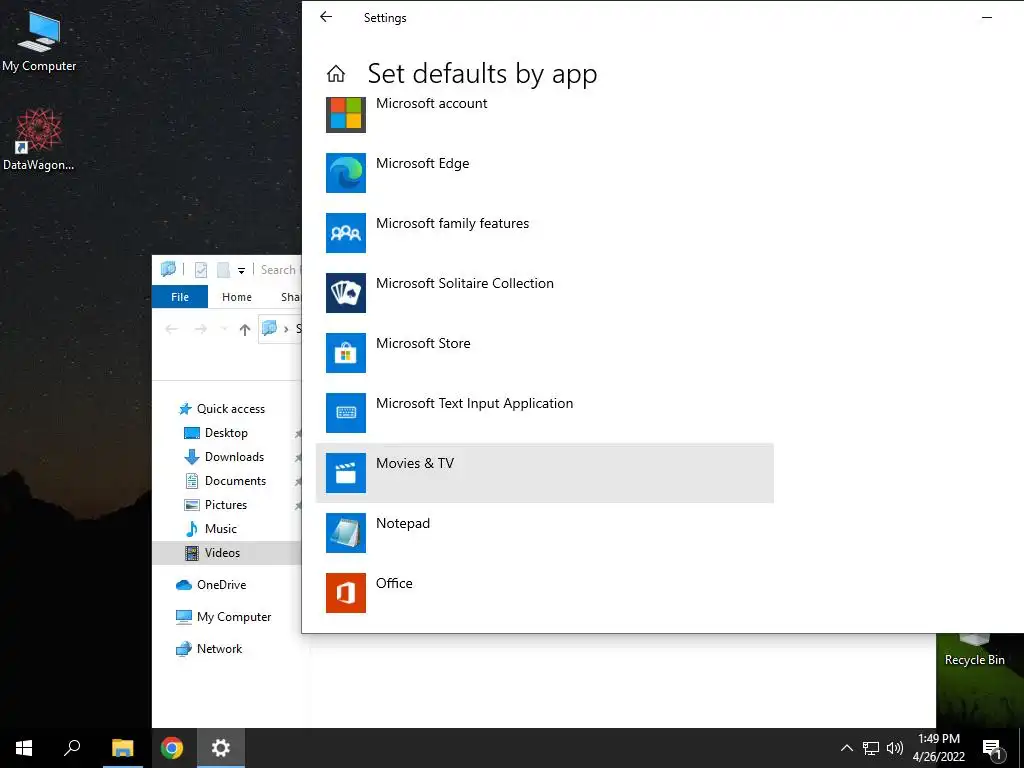Select Desktop in Explorer sidebar
Screen dimensions: 1024x768
coord(216,433)
